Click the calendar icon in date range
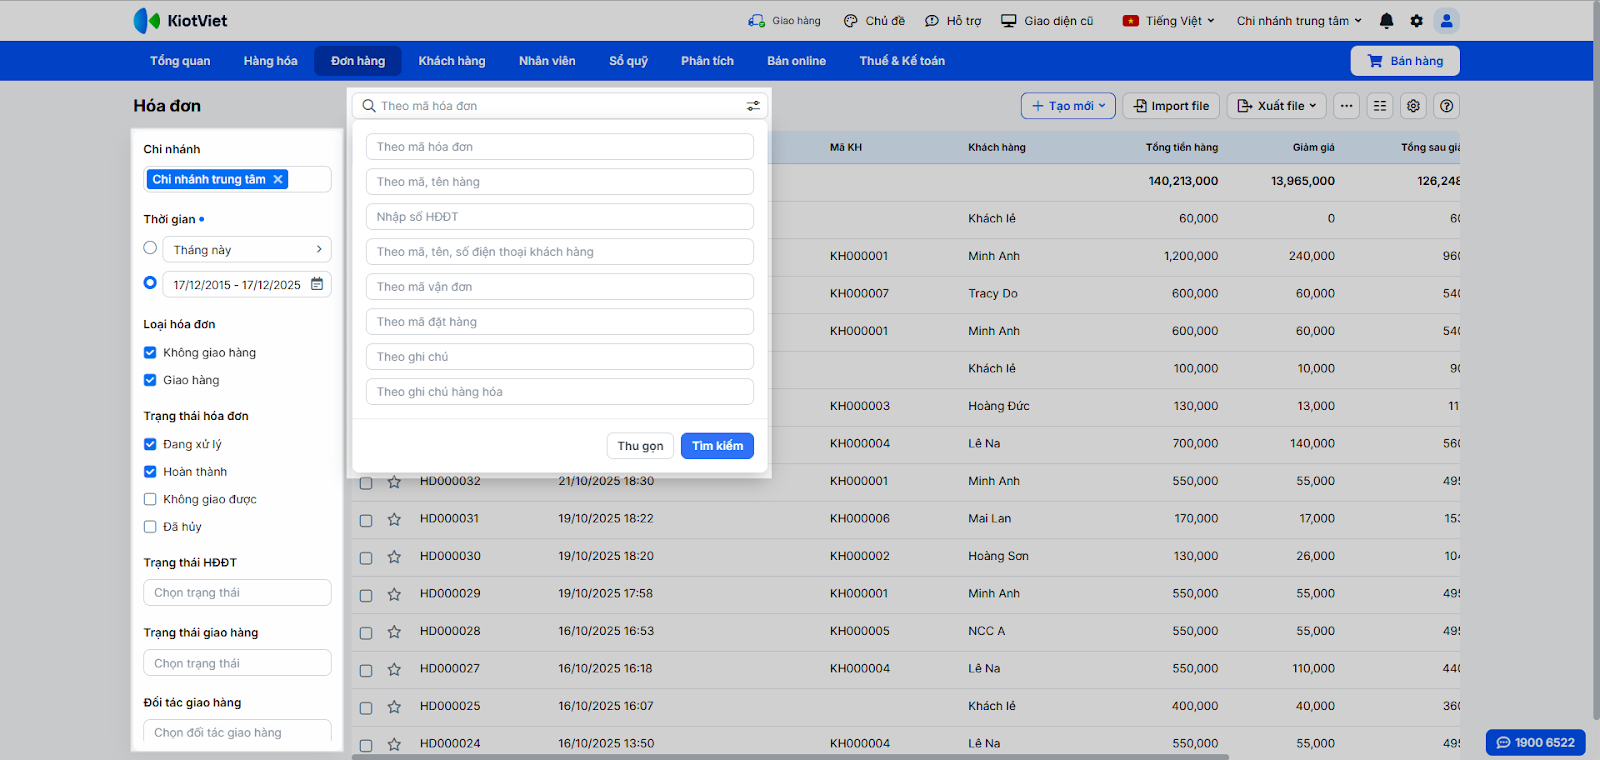The height and width of the screenshot is (760, 1600). click(x=317, y=284)
